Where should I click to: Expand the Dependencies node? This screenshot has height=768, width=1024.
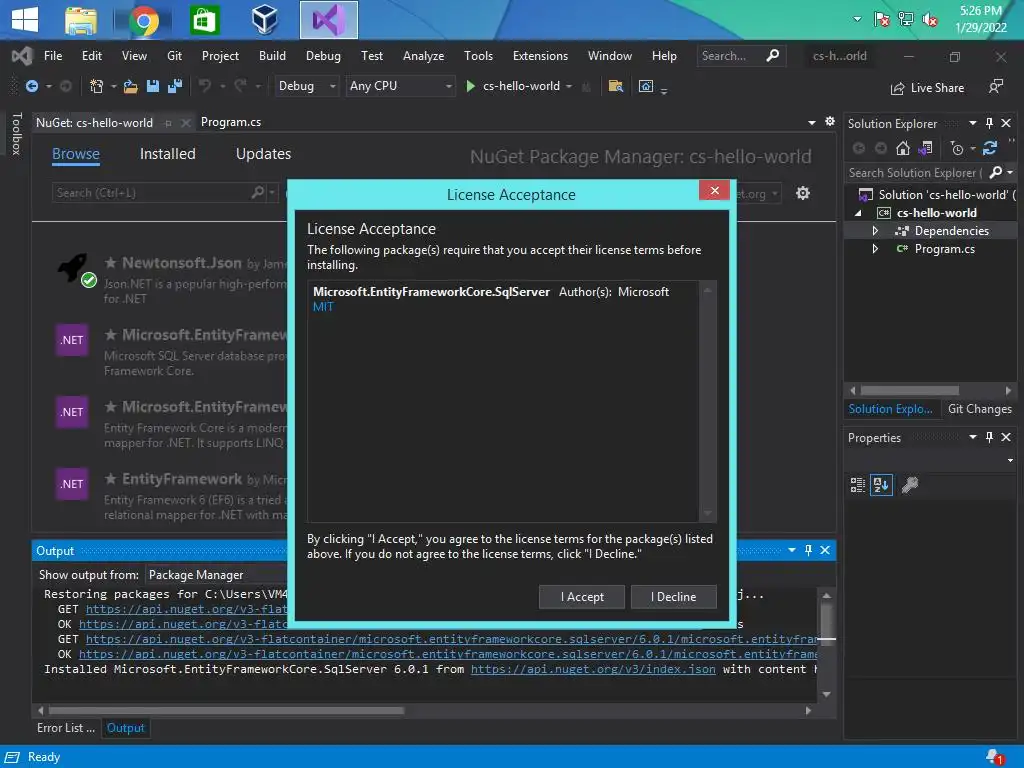coord(875,231)
